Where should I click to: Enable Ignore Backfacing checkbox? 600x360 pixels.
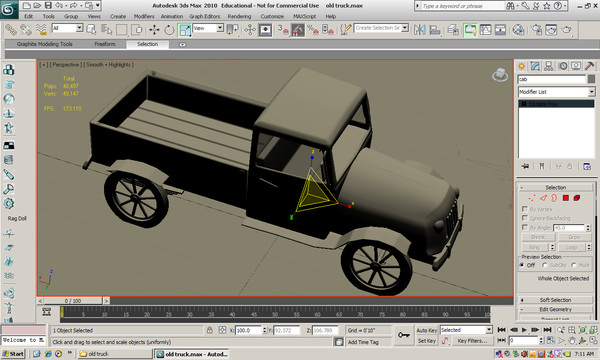pyautogui.click(x=525, y=218)
